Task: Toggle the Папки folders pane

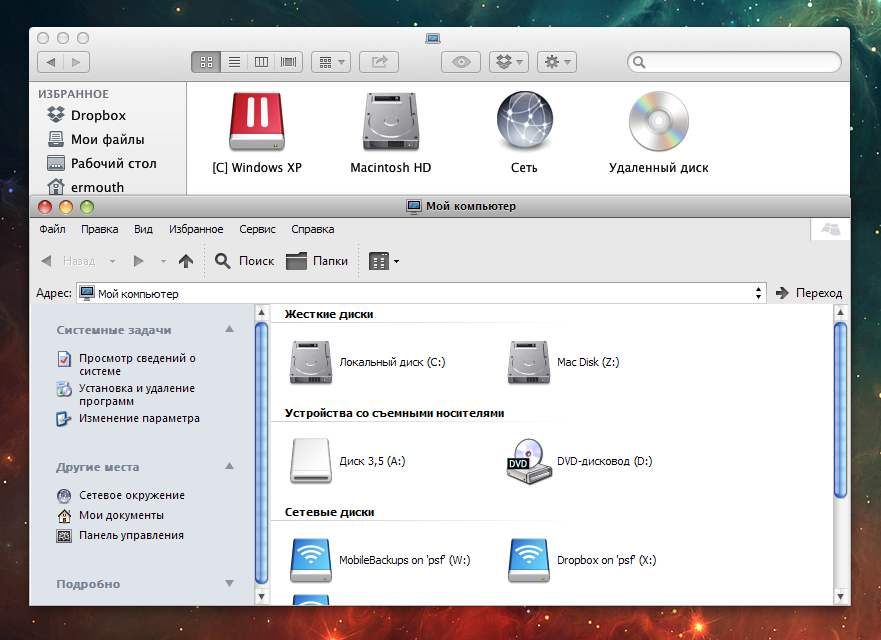Action: tap(317, 261)
